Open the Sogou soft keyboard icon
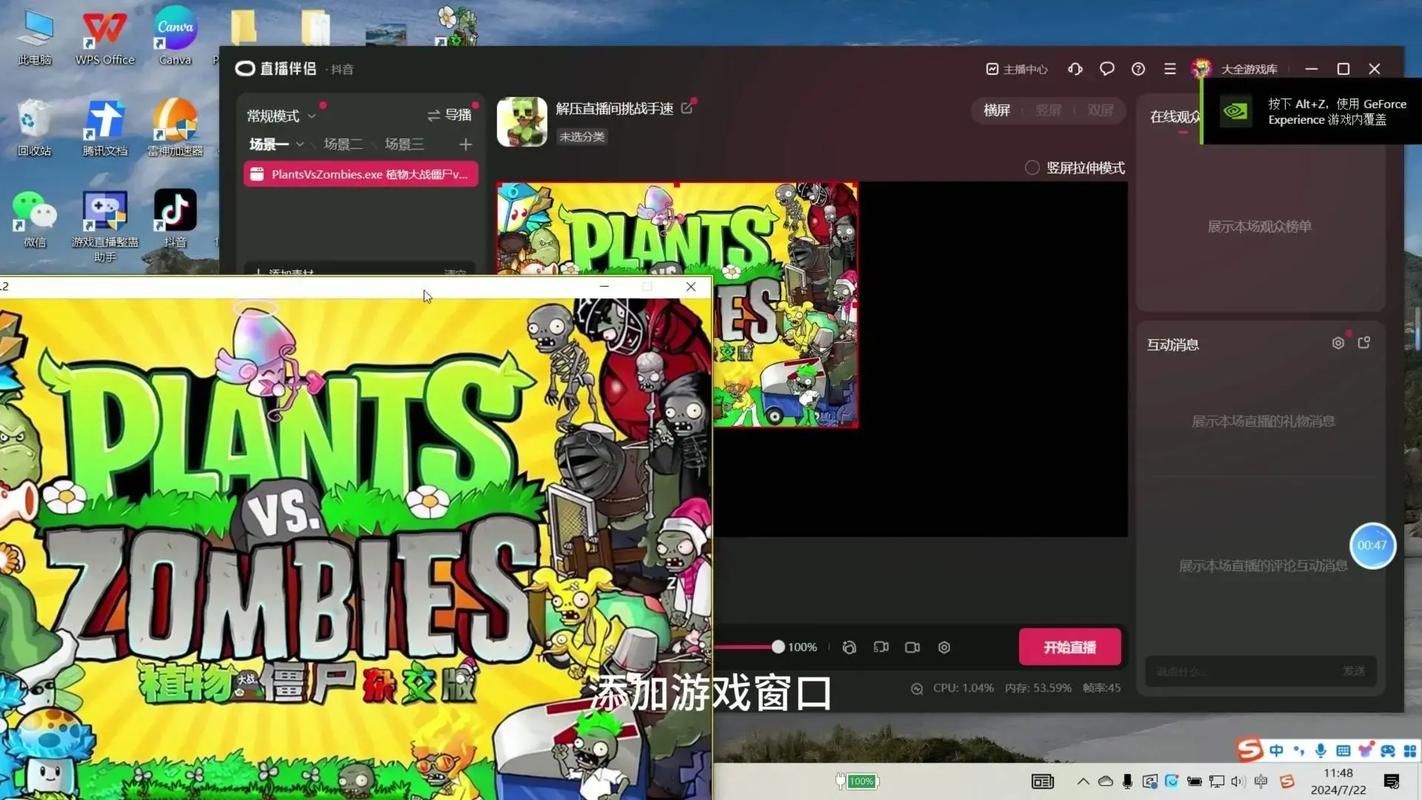The image size is (1422, 800). coord(1343,750)
